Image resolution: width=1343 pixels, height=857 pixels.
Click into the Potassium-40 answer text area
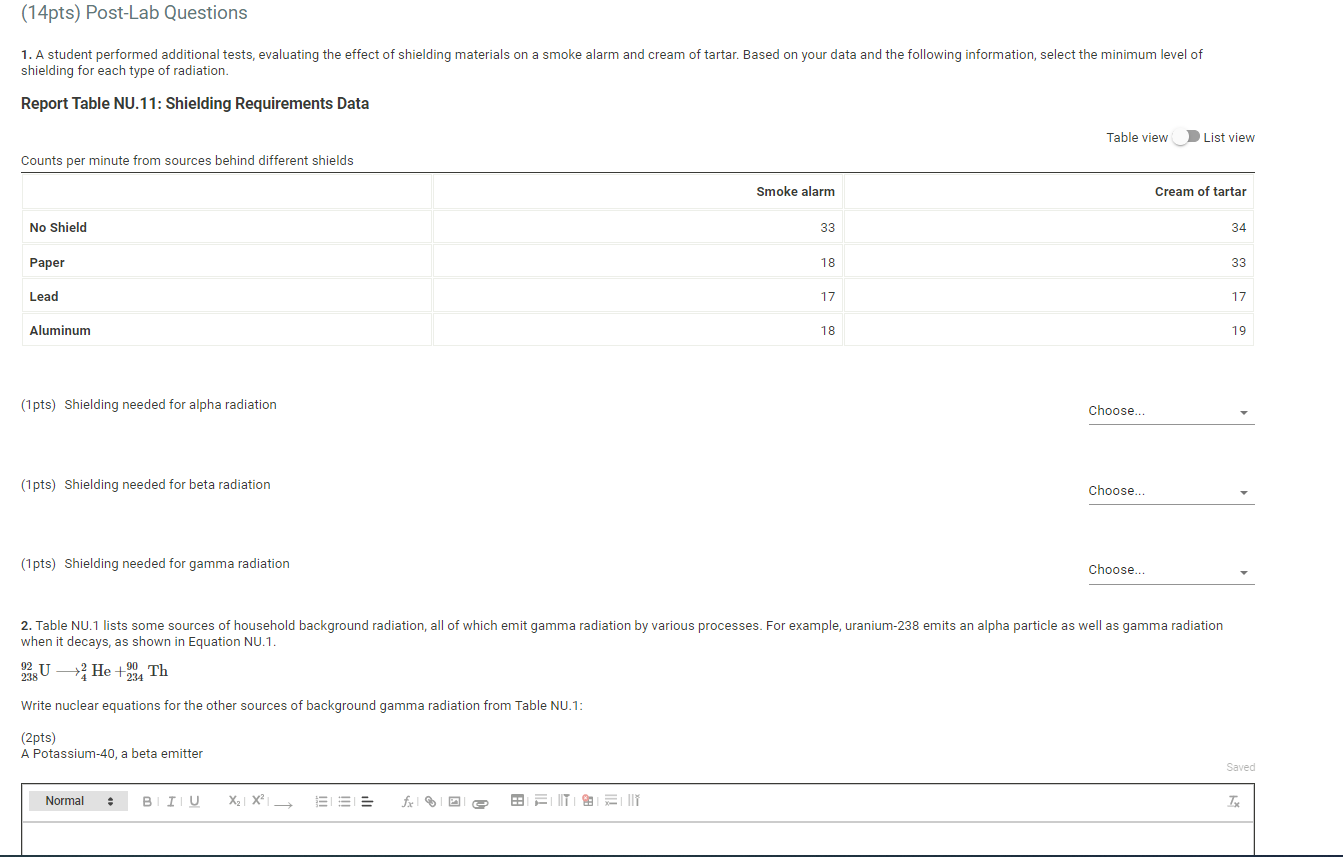tap(637, 839)
